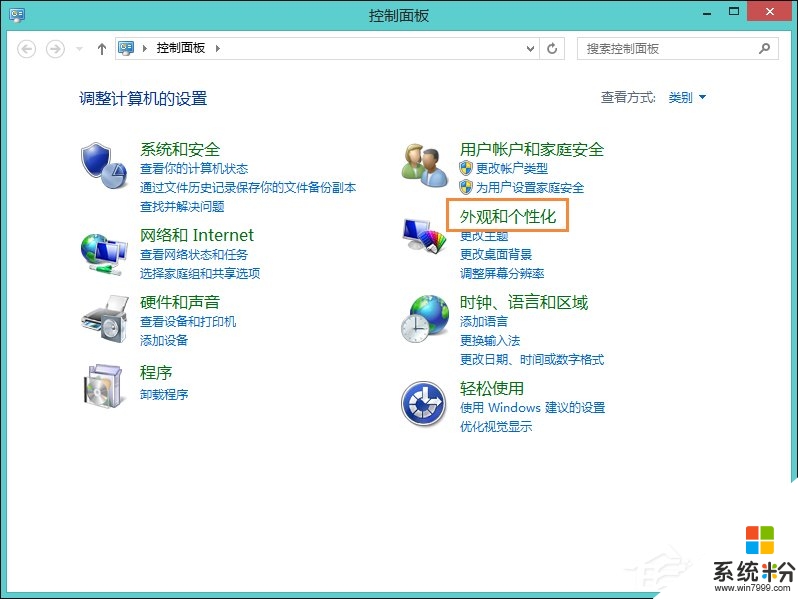The height and width of the screenshot is (599, 798).
Task: Click the up one level arrow
Action: tap(102, 49)
